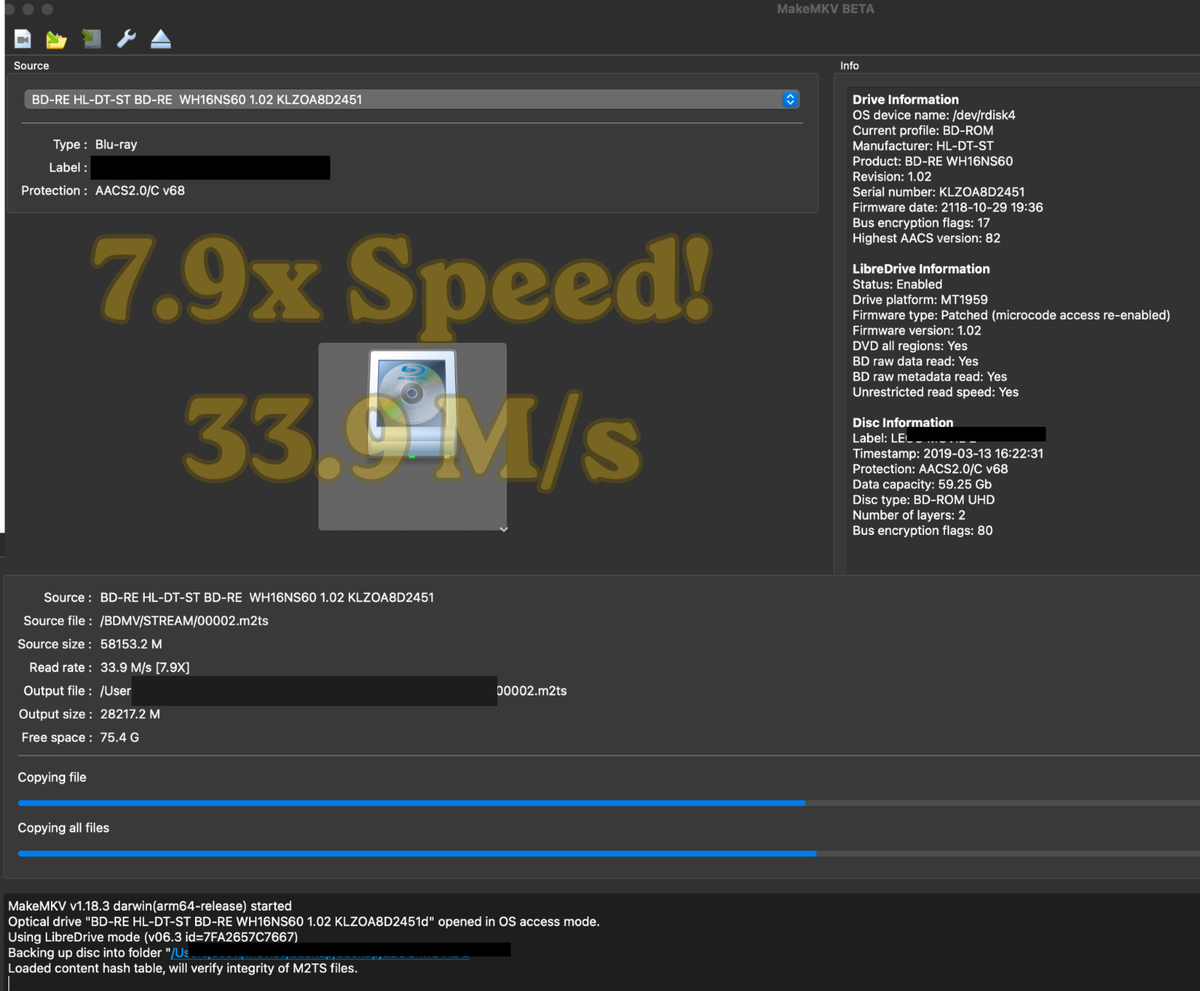This screenshot has width=1200, height=991.
Task: Click the large Blu-ray disc drive icon
Action: click(412, 404)
